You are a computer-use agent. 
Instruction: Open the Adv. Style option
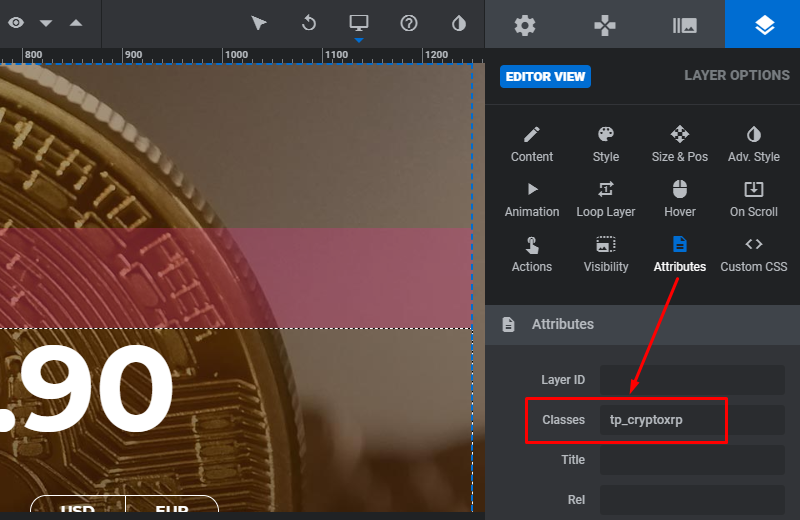click(x=754, y=144)
